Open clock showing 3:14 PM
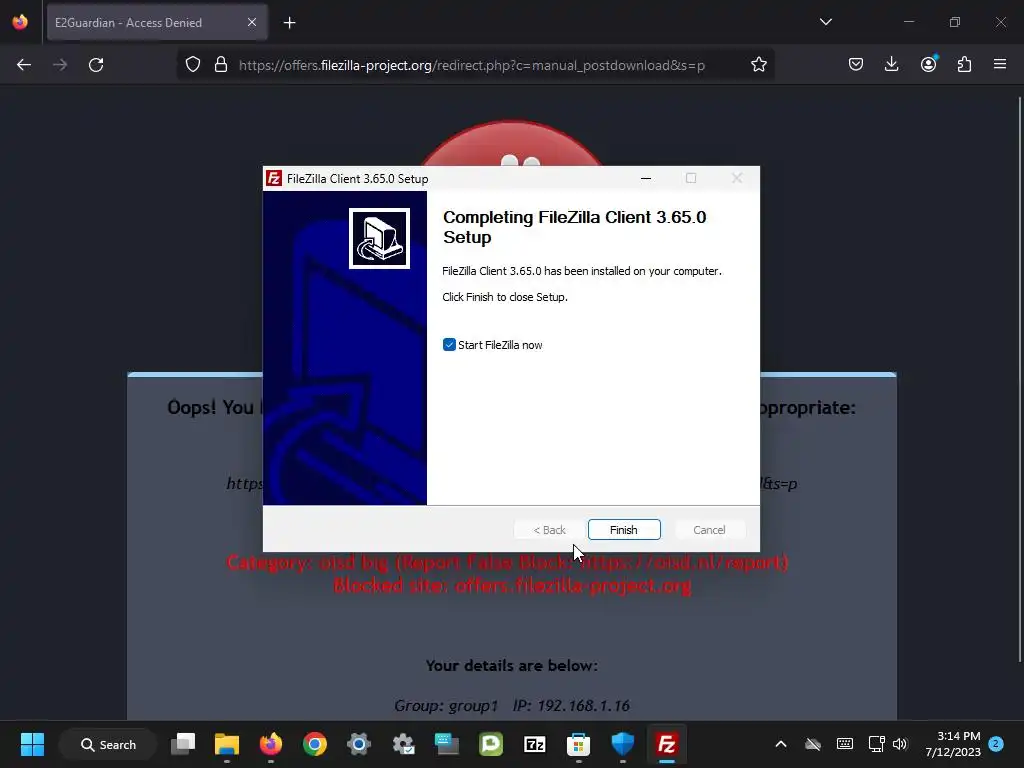 point(953,744)
